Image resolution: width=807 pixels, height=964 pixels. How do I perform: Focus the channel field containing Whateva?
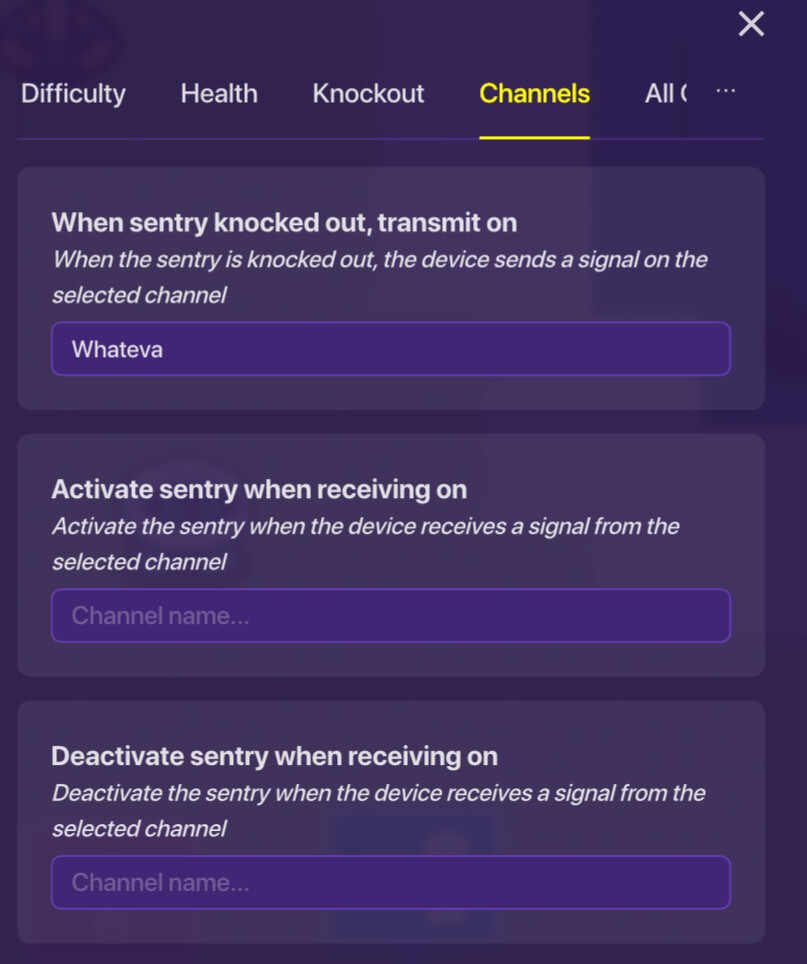390,349
